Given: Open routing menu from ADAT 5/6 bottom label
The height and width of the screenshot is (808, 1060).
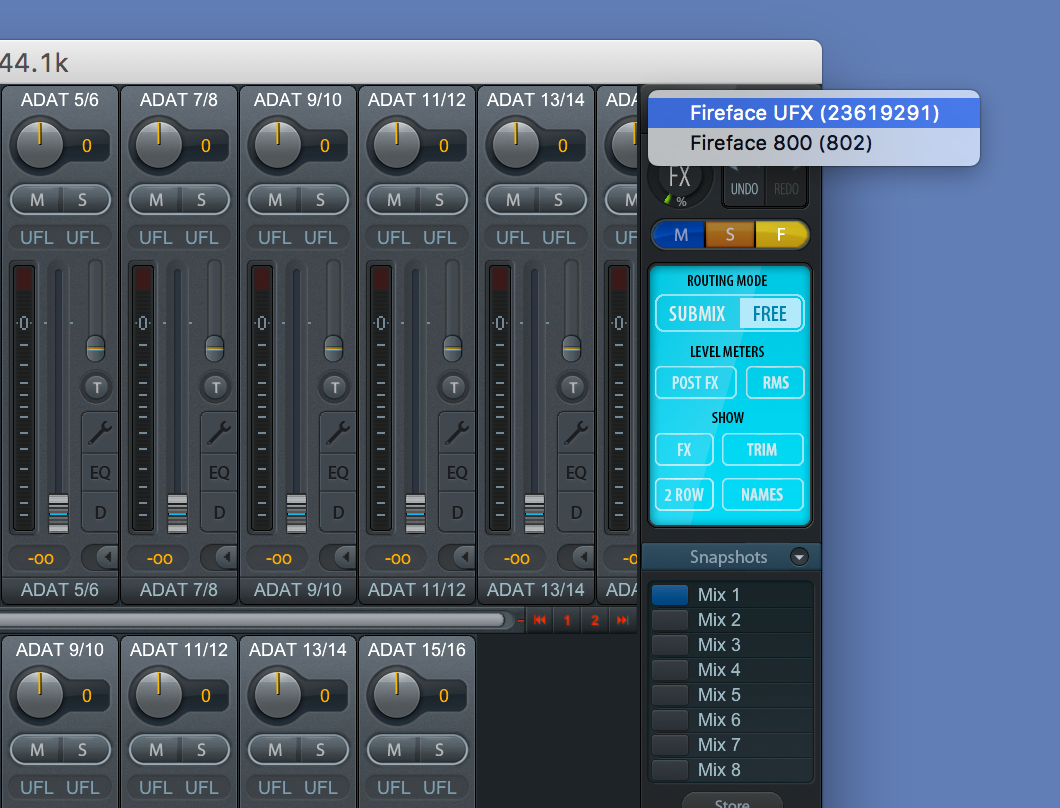Looking at the screenshot, I should pyautogui.click(x=59, y=590).
